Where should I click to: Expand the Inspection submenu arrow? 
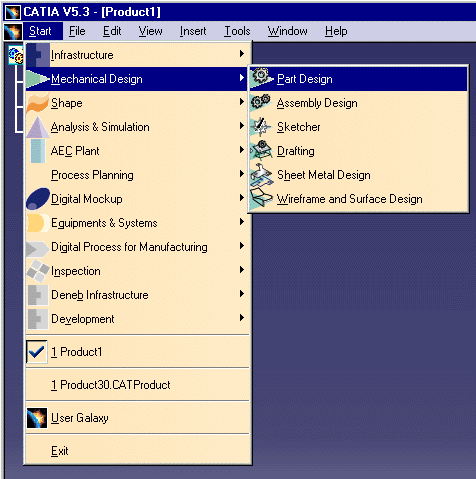242,270
